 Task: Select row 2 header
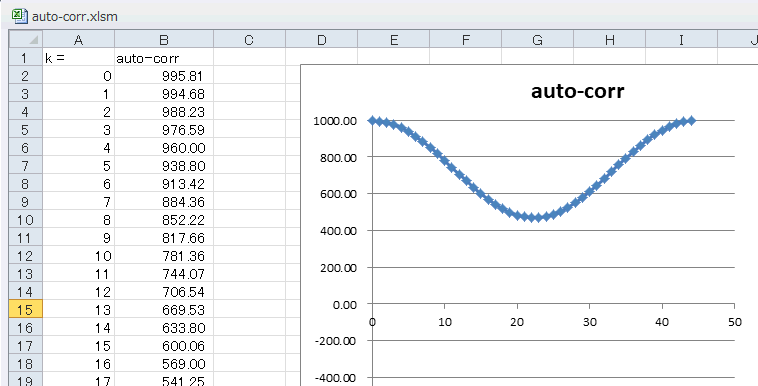click(x=26, y=76)
